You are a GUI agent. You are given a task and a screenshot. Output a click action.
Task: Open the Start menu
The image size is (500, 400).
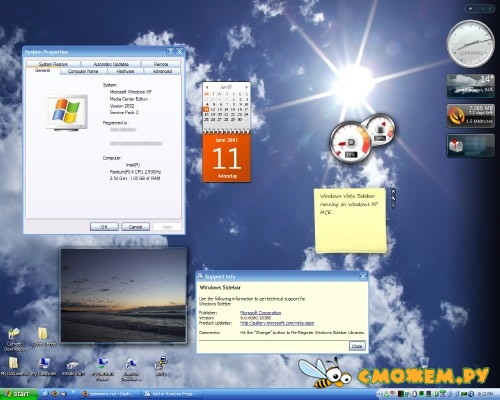pyautogui.click(x=18, y=394)
